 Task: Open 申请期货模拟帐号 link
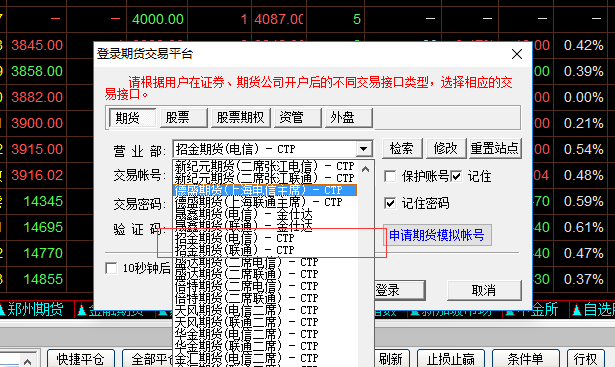click(437, 235)
